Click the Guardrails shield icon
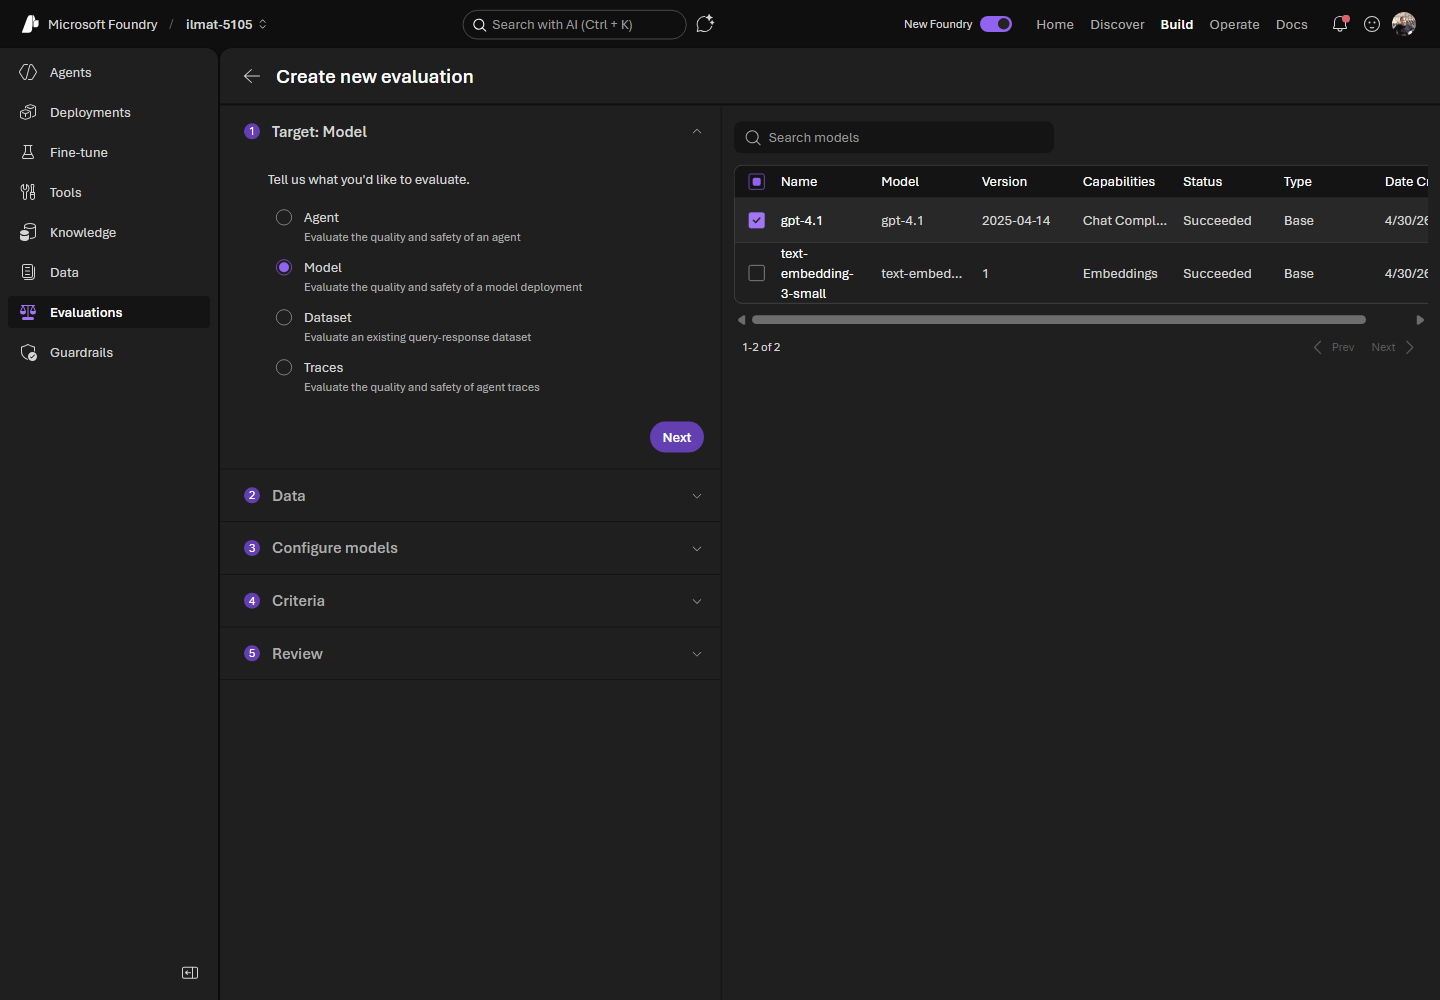The width and height of the screenshot is (1440, 1000). 28,352
